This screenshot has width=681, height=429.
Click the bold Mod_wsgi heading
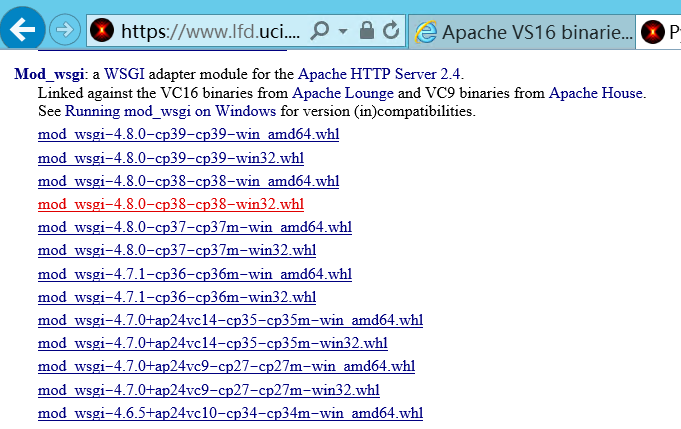click(49, 74)
